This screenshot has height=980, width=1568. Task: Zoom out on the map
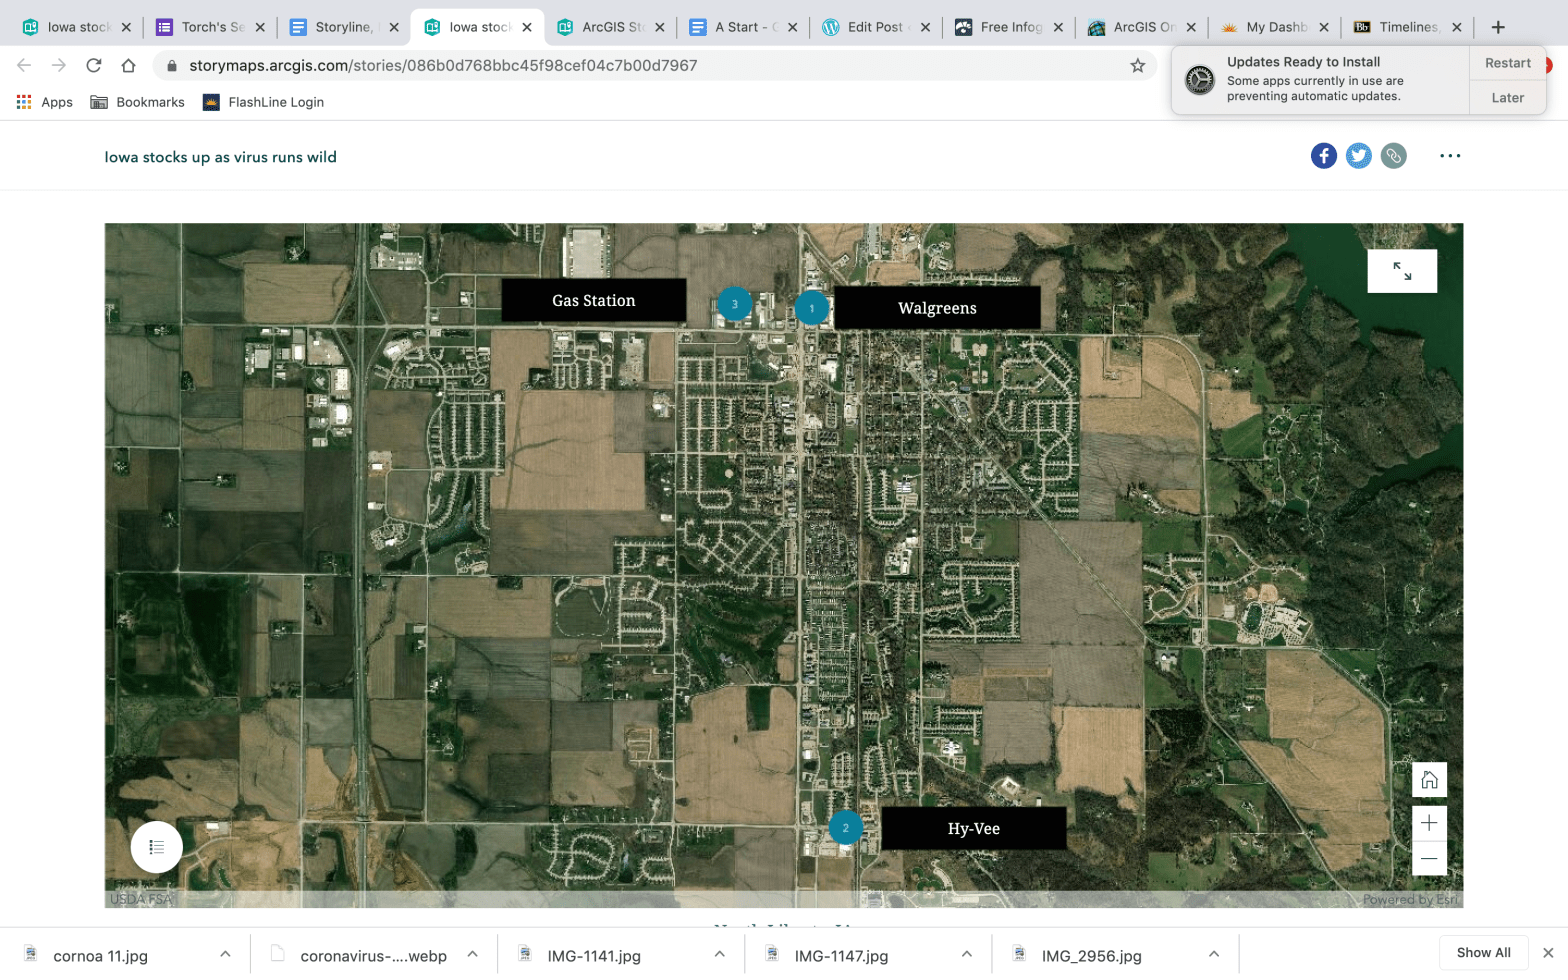[x=1429, y=859]
